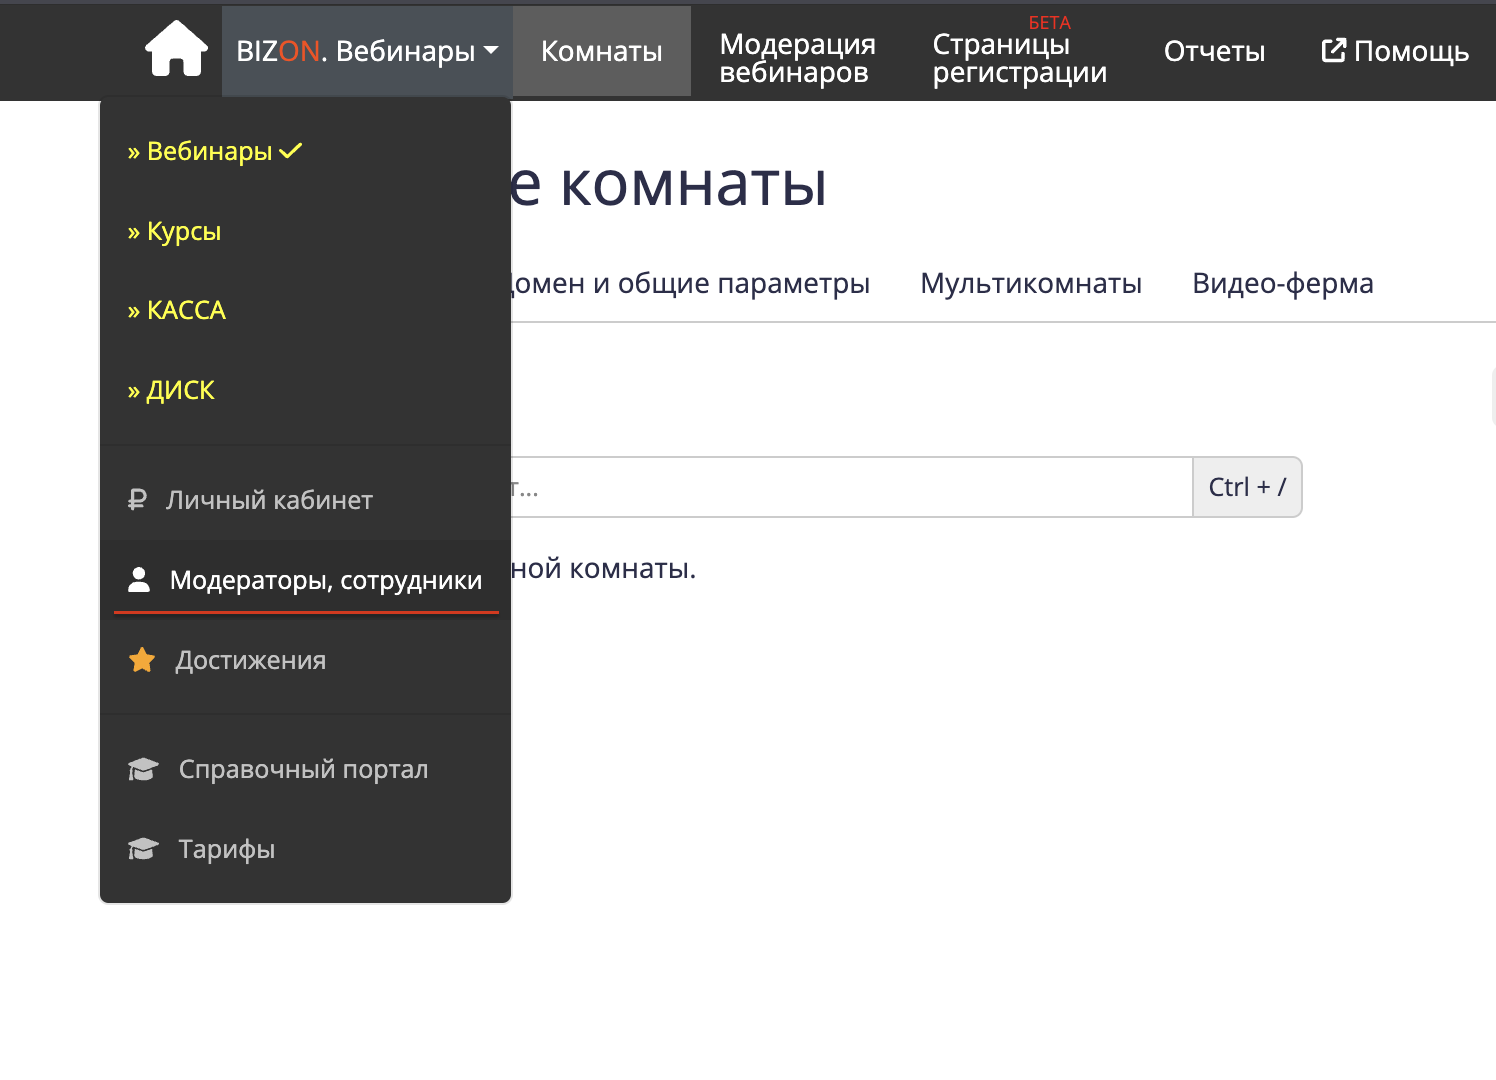Switch to the Мультикомнаты tab
This screenshot has width=1496, height=1080.
(x=1030, y=283)
